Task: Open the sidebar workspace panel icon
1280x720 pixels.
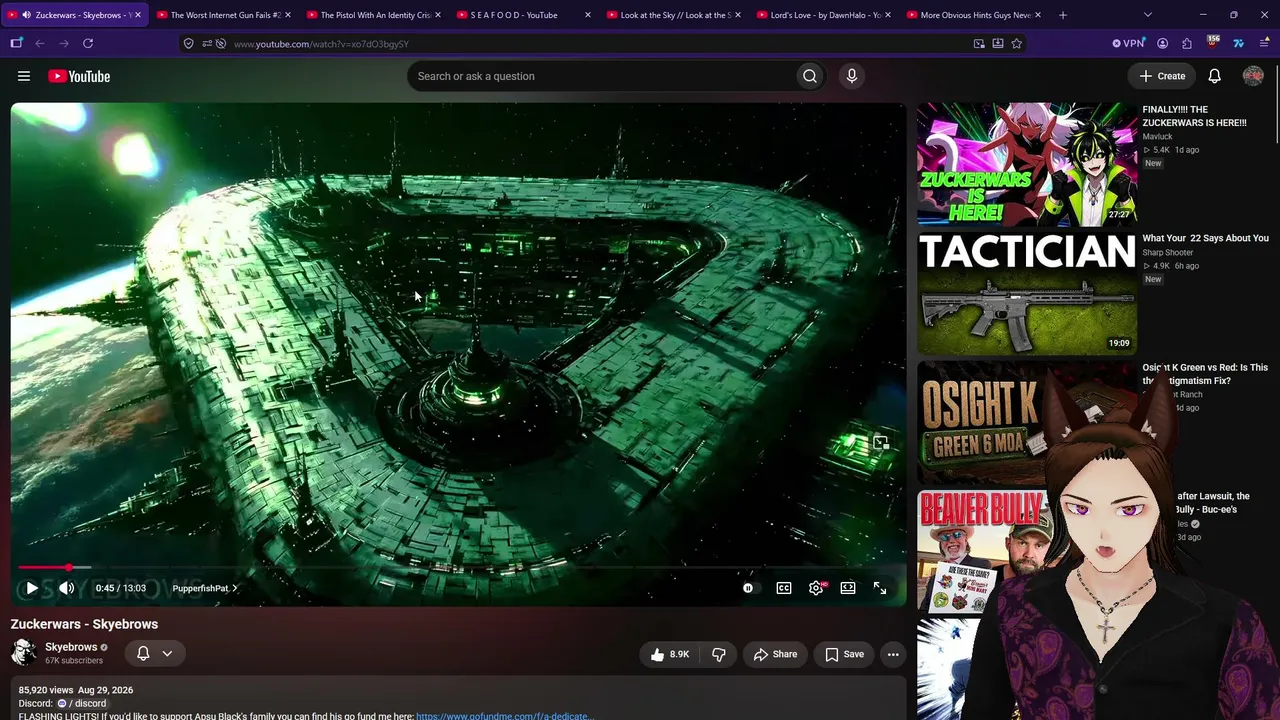Action: [16, 43]
